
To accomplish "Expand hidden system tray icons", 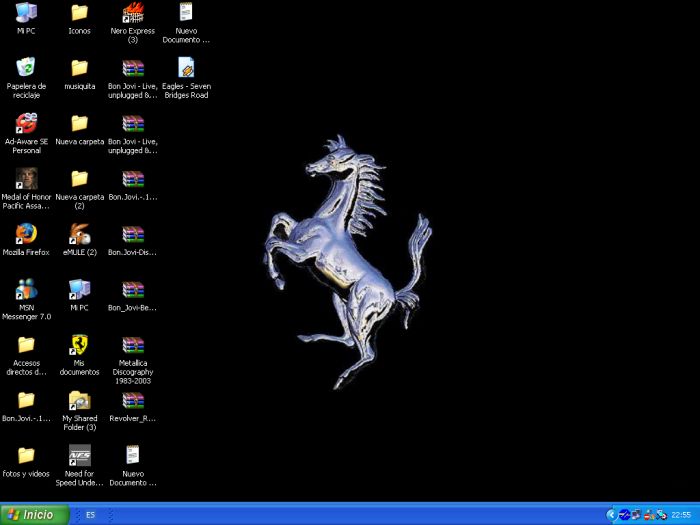I will point(611,515).
